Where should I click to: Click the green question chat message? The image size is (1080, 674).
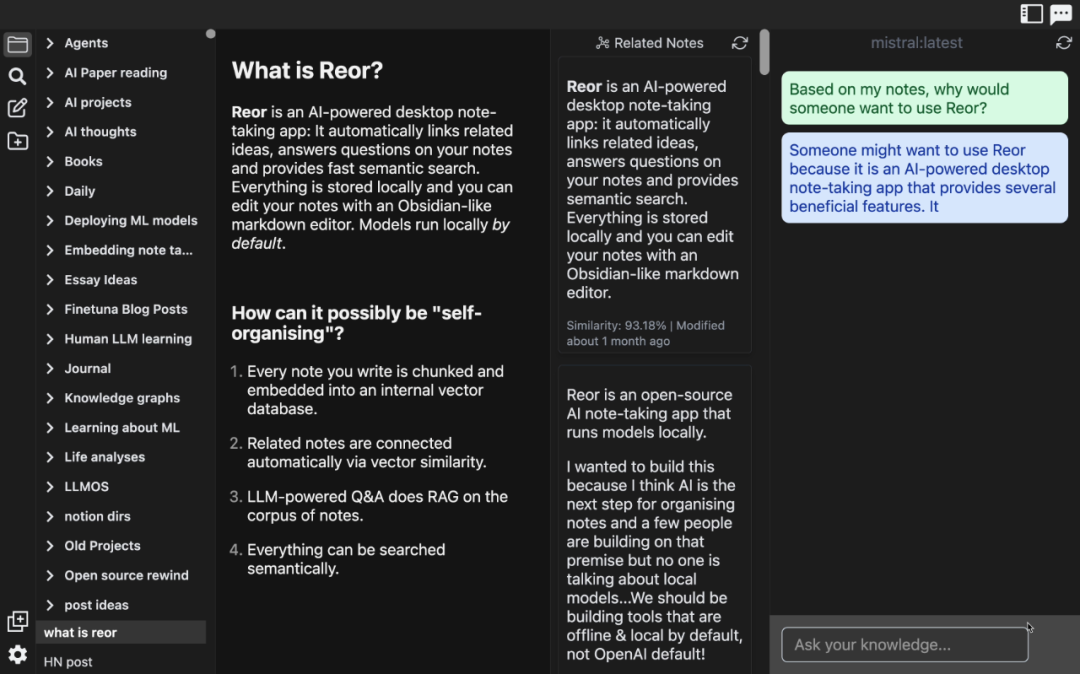(x=924, y=98)
